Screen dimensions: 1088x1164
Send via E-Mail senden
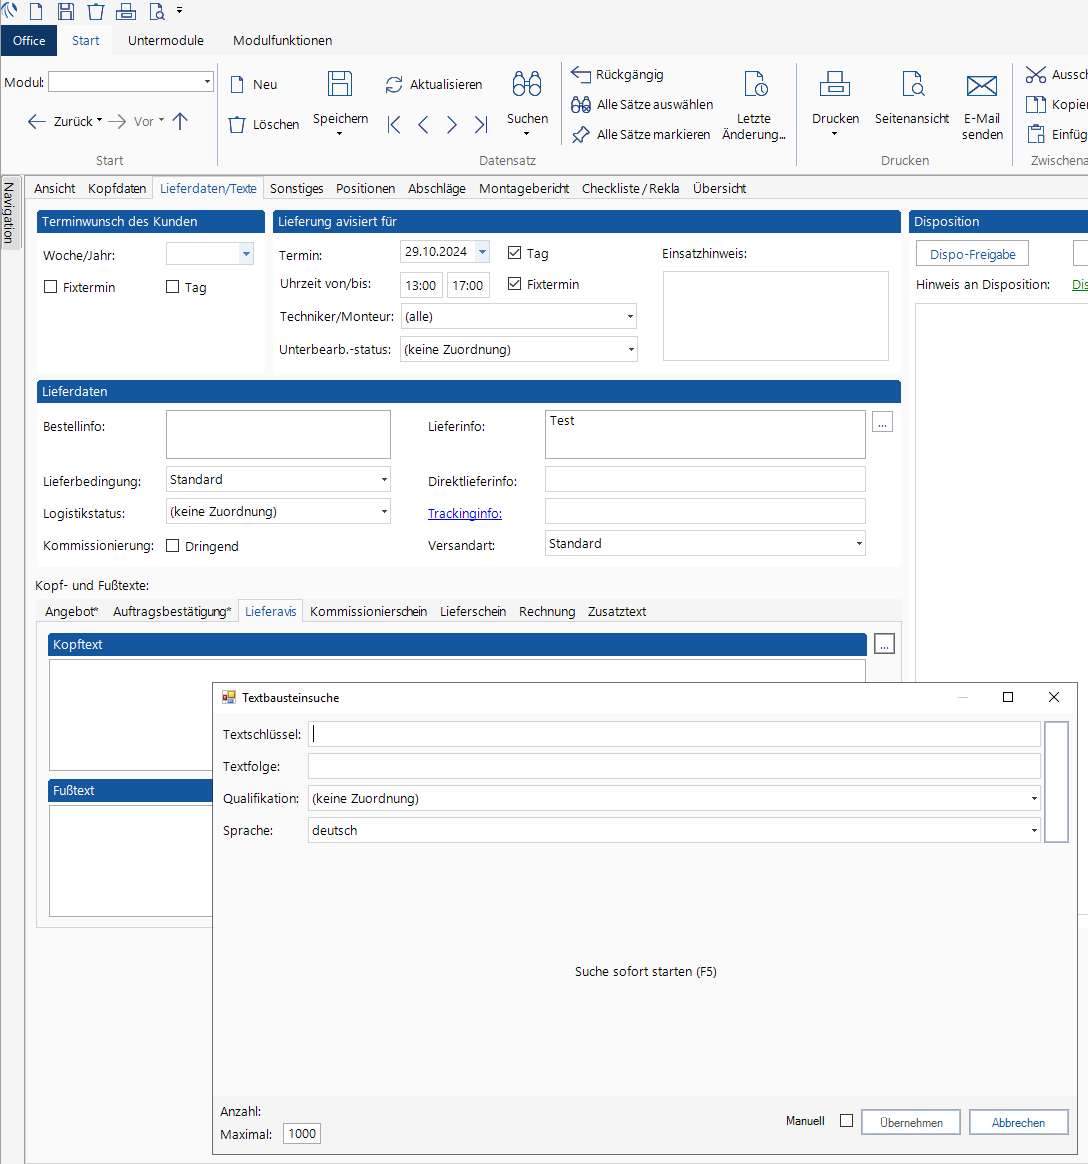[982, 105]
